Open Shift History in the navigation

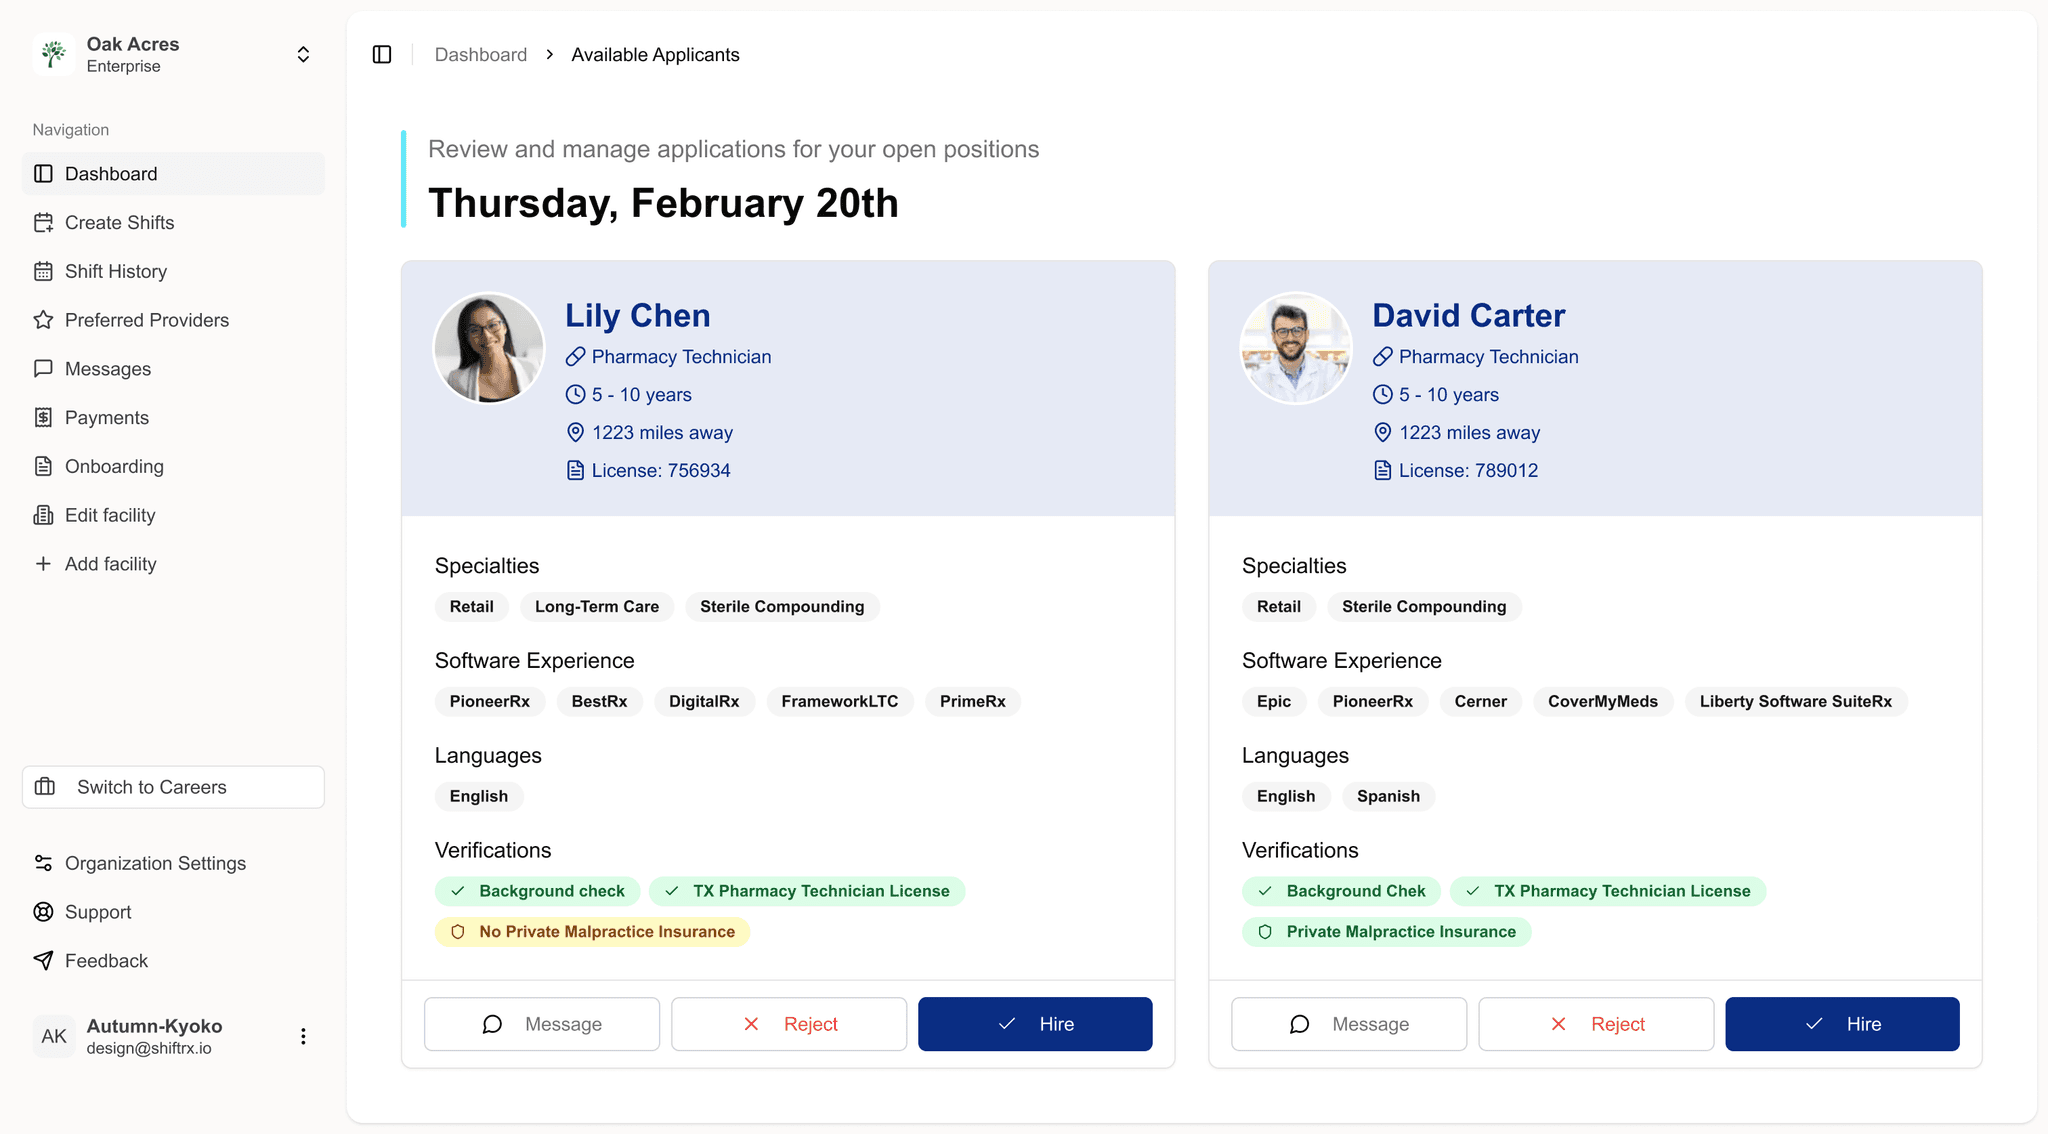click(x=115, y=271)
